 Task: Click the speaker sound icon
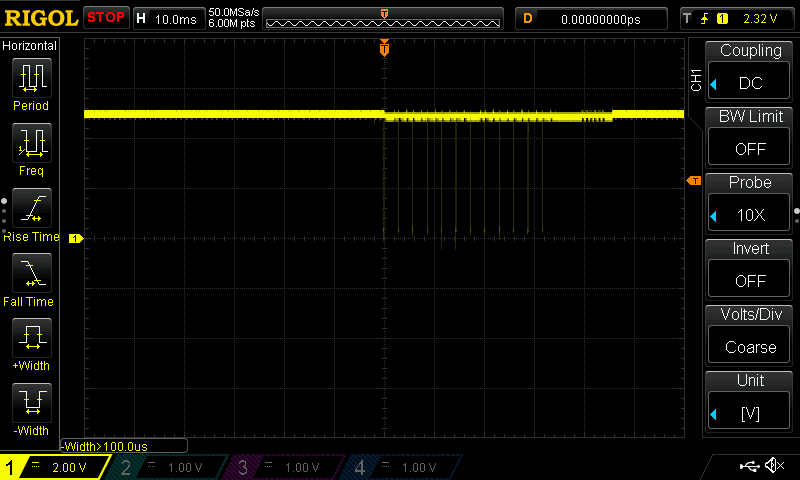click(x=774, y=466)
